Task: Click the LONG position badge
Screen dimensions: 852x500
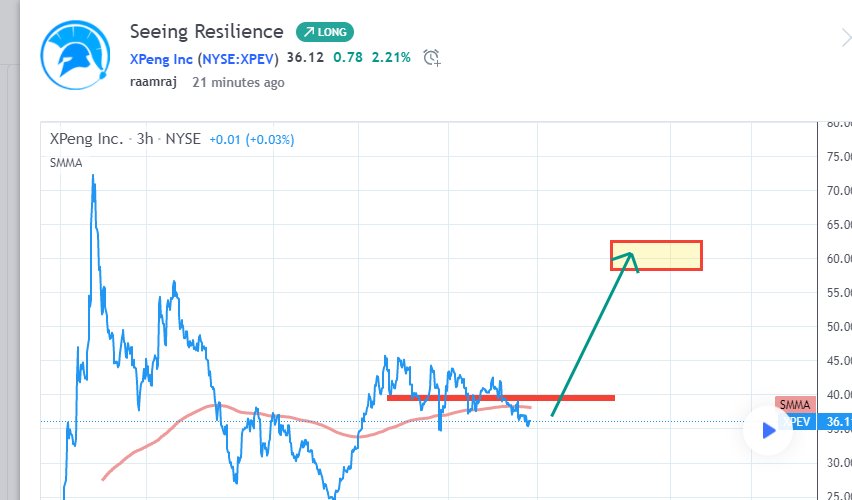Action: pos(325,32)
